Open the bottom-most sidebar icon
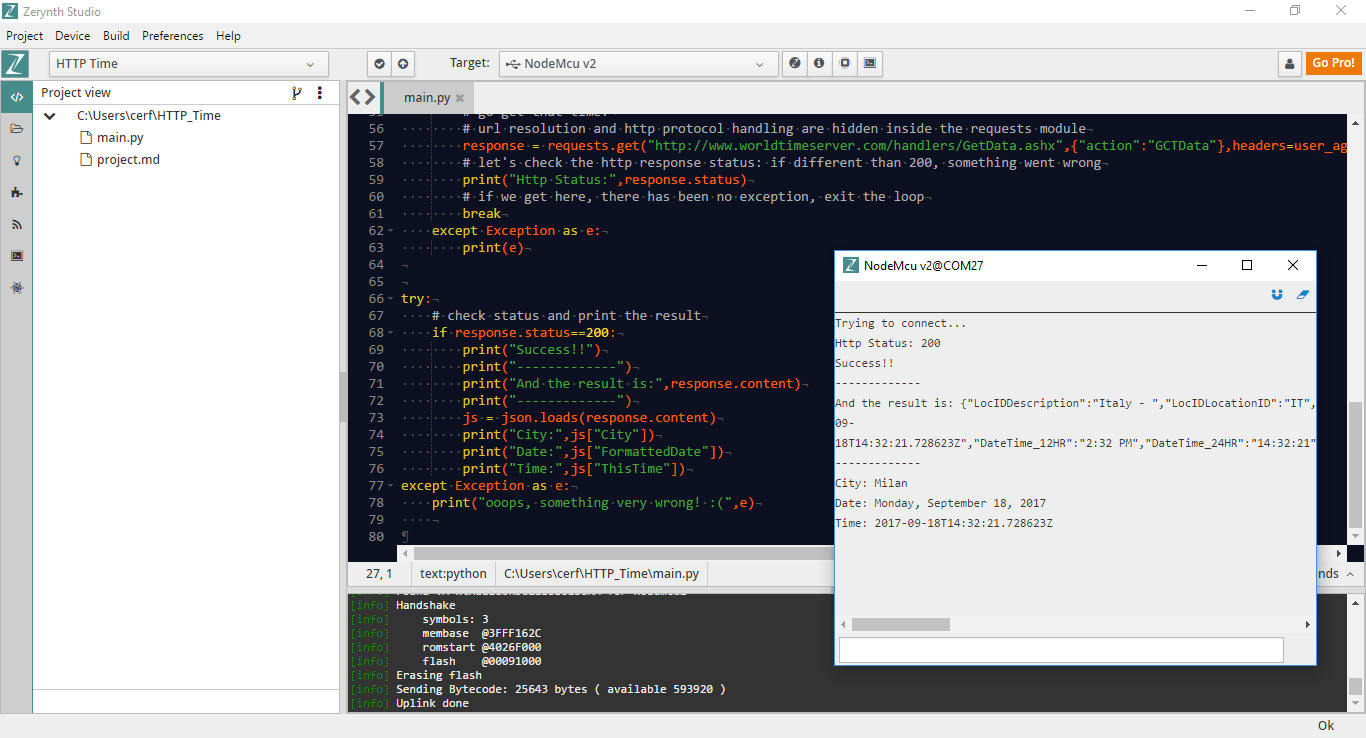 (x=16, y=288)
